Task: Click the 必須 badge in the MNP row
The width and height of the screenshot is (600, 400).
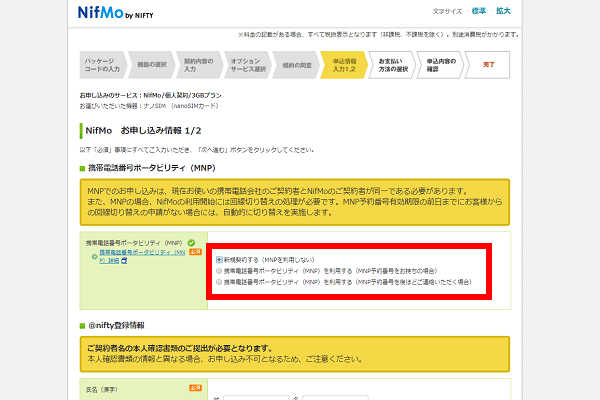Action: click(195, 252)
